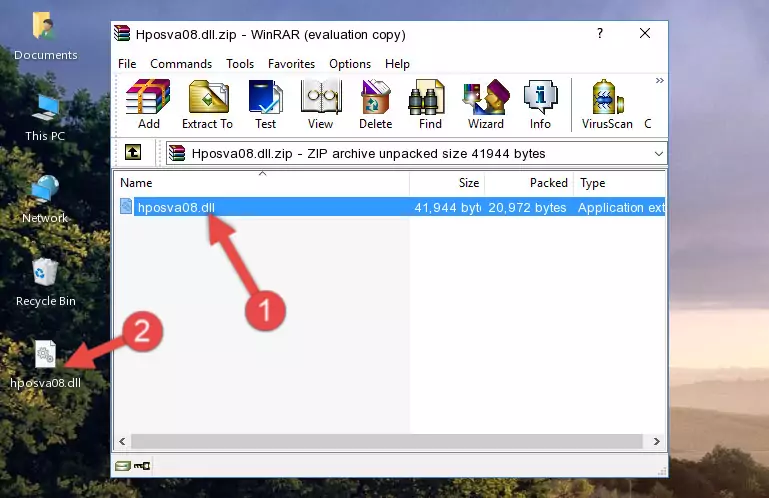This screenshot has height=498, width=769.
Task: Click the drive icon in status bar
Action: pos(123,466)
